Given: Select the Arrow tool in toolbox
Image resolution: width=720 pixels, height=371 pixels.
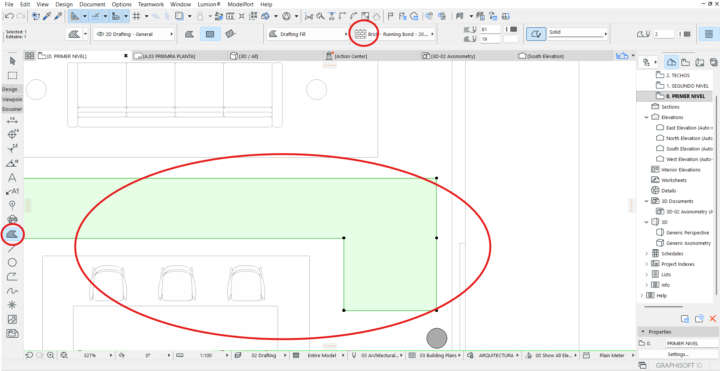Looking at the screenshot, I should [12, 61].
